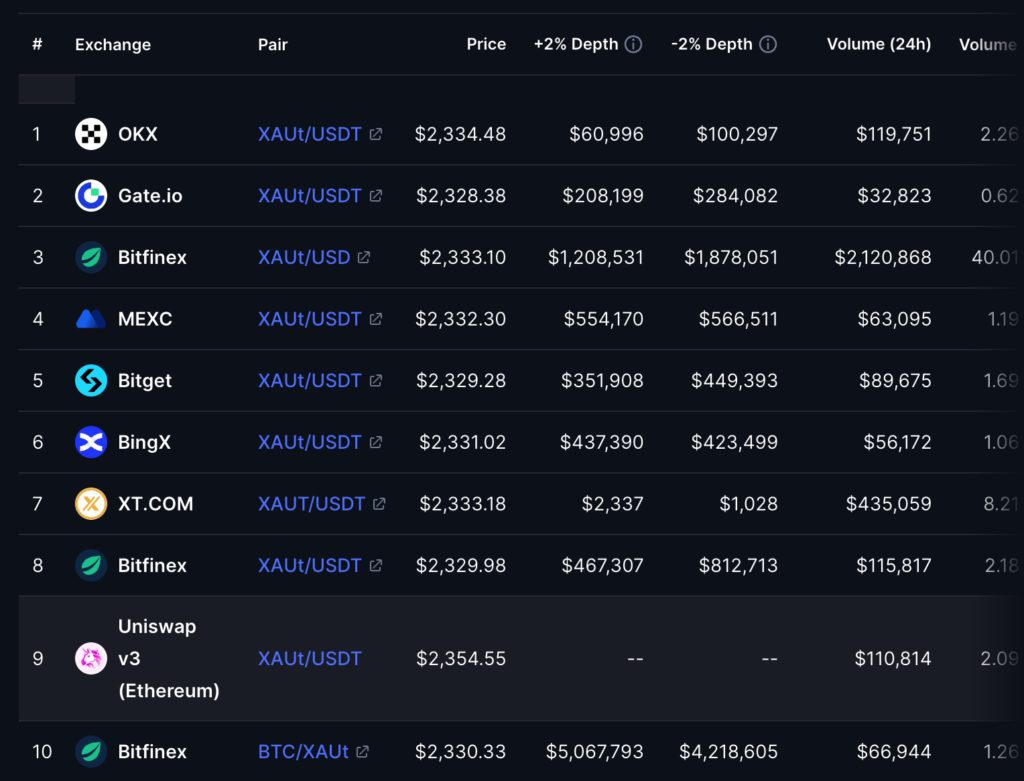
Task: Open the XT.COM XAUT/USDT pair link
Action: 311,504
